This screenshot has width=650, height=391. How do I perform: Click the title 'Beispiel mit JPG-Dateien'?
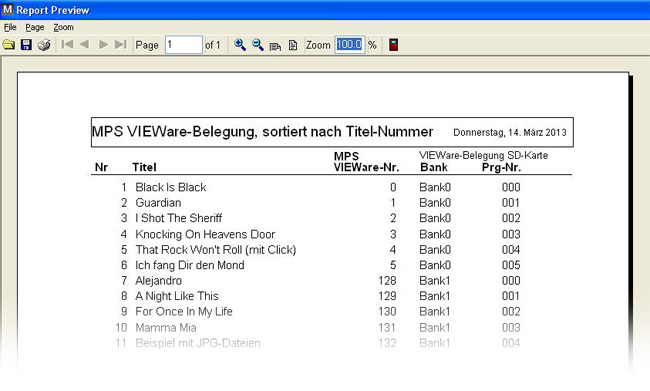tap(198, 343)
